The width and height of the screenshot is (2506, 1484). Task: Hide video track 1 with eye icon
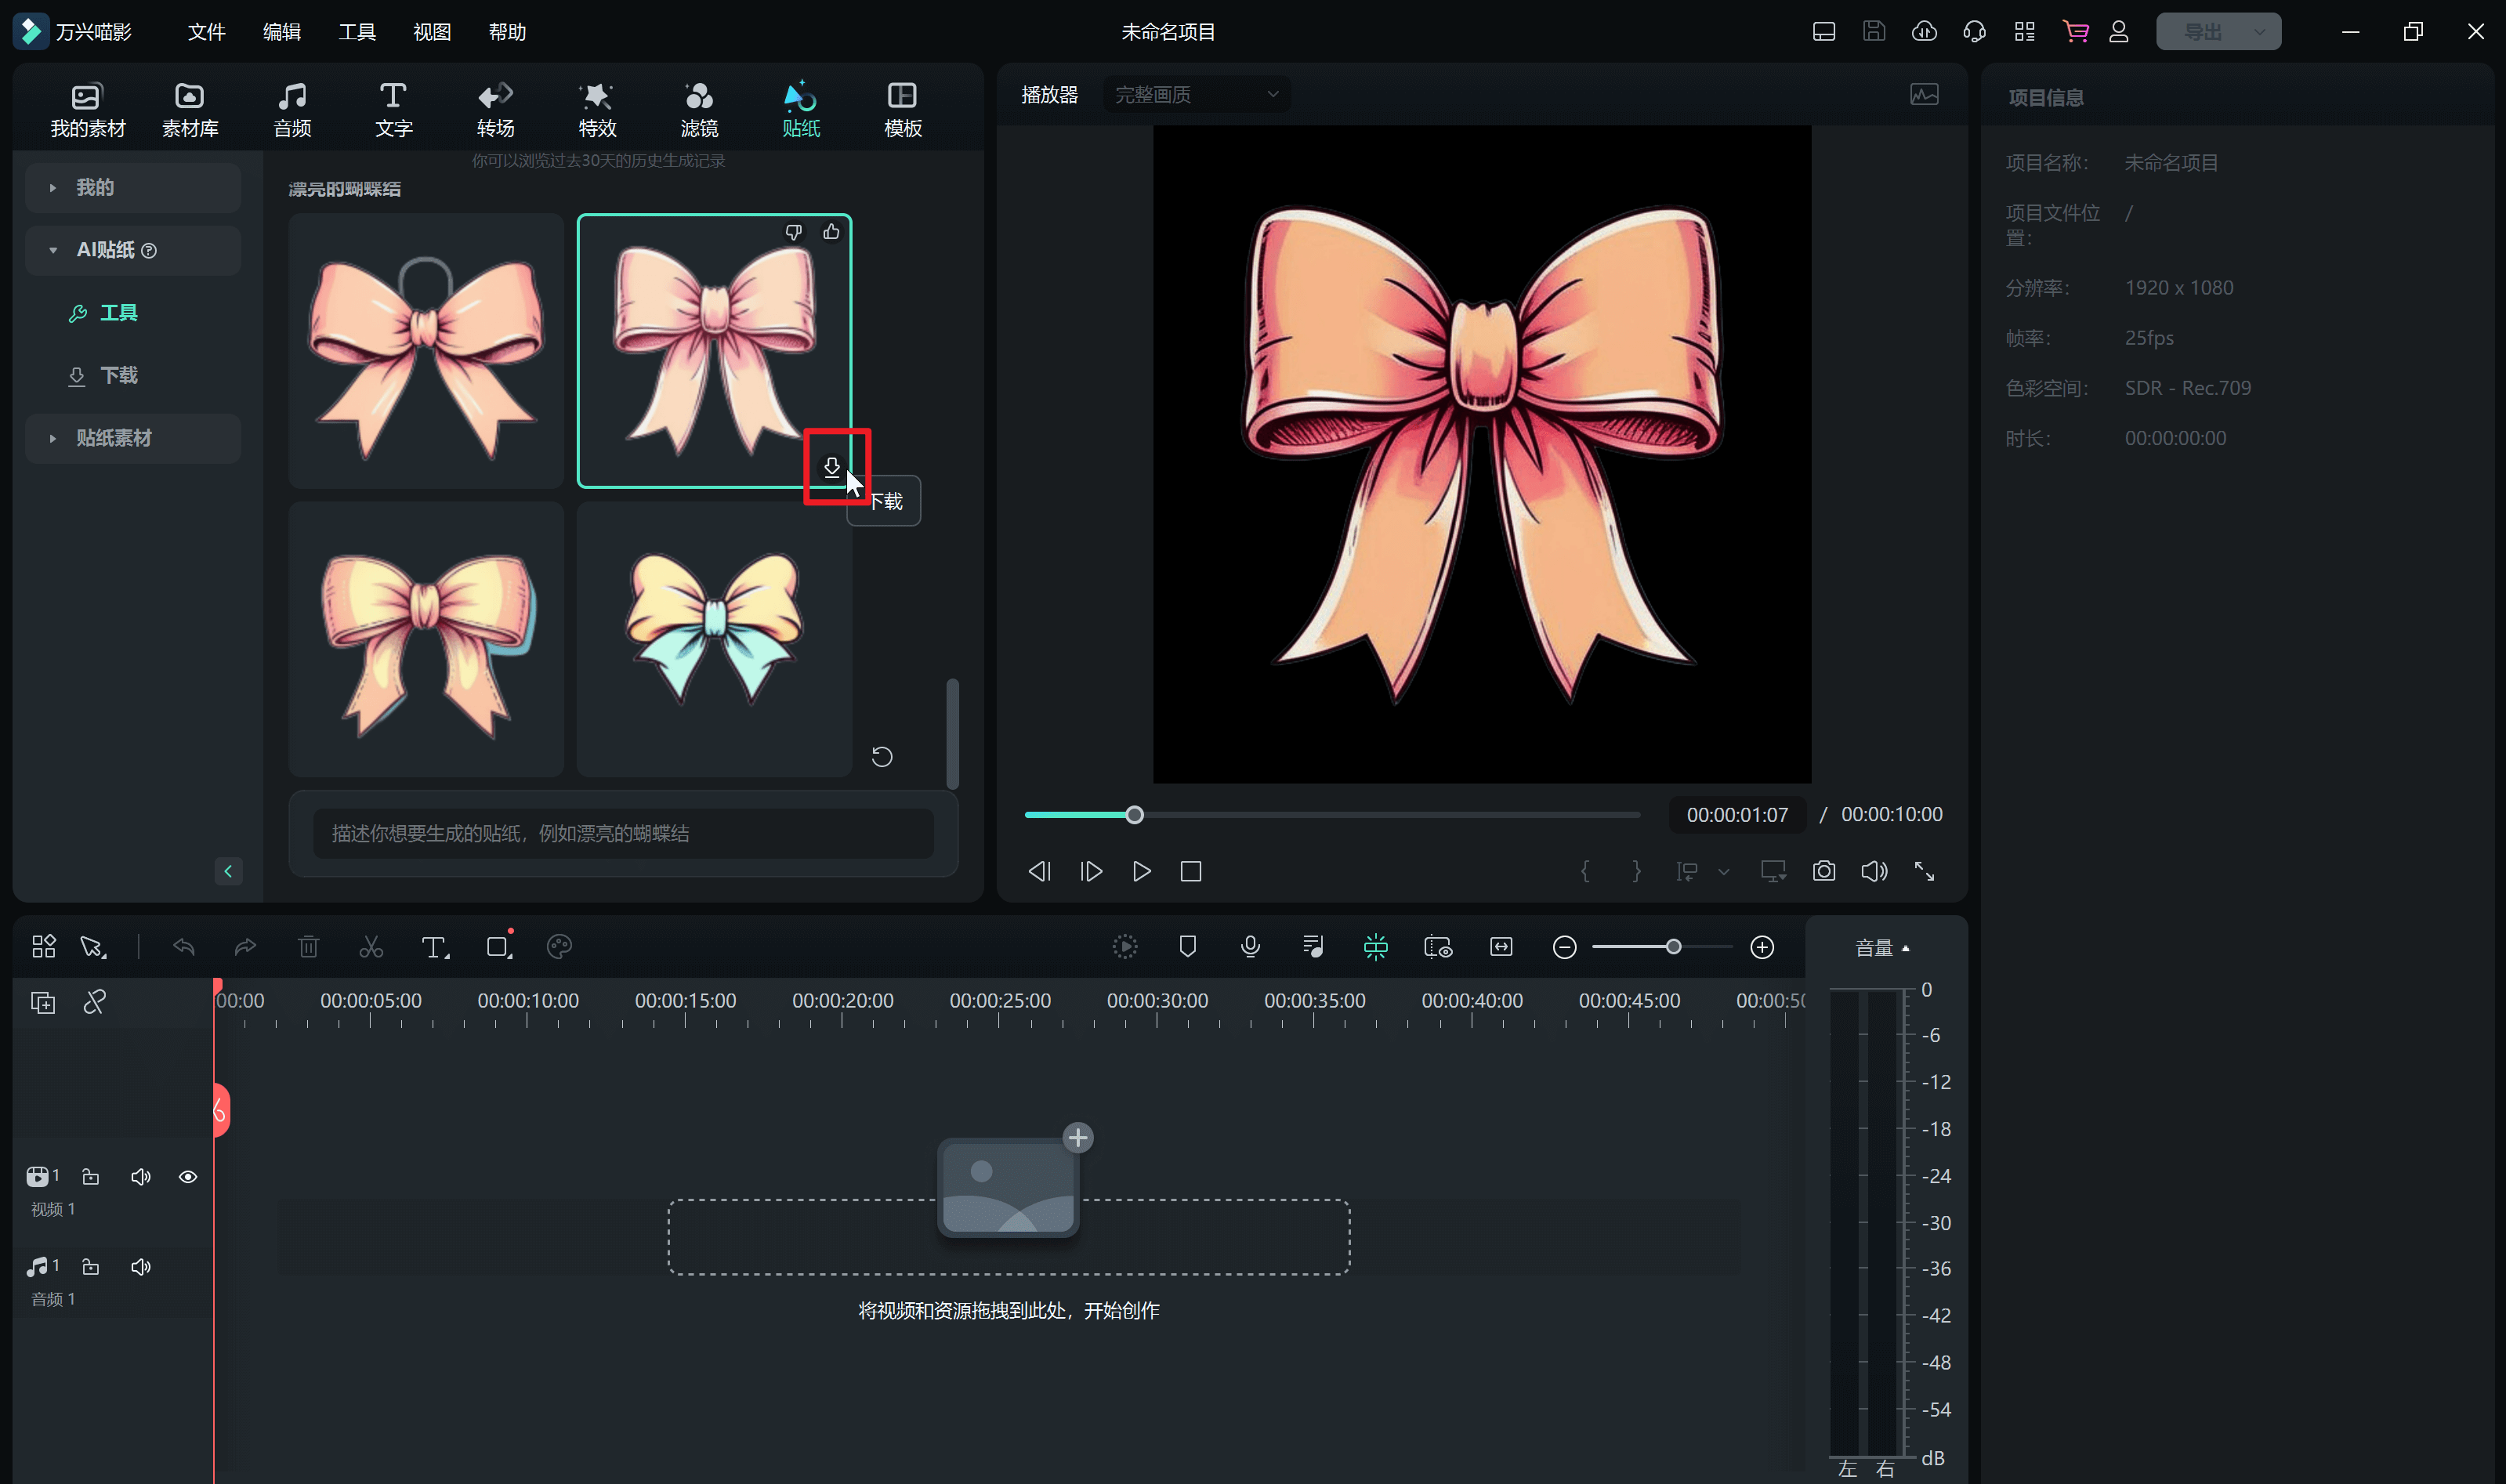[x=188, y=1177]
